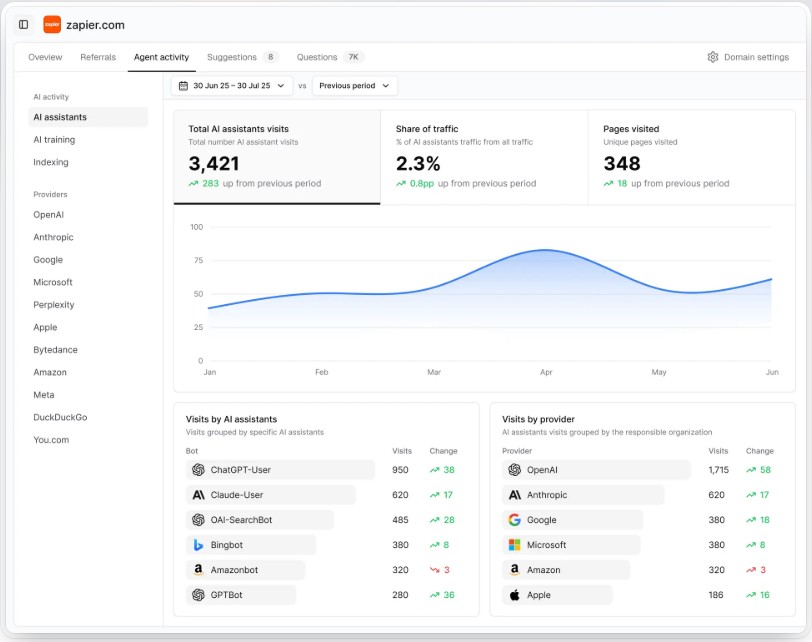Switch to the Overview tab
The width and height of the screenshot is (812, 642).
click(x=45, y=57)
